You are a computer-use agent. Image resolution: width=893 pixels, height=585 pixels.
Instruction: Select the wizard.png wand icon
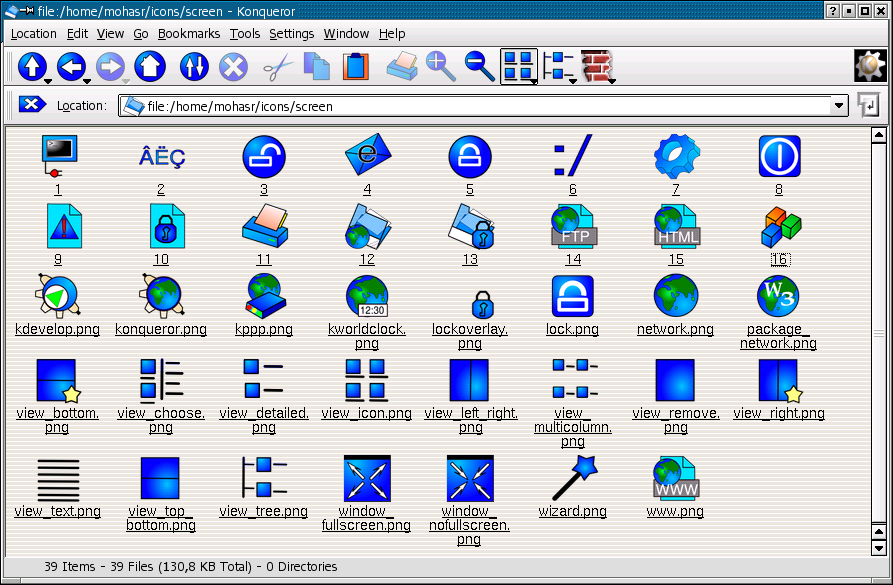[x=575, y=478]
